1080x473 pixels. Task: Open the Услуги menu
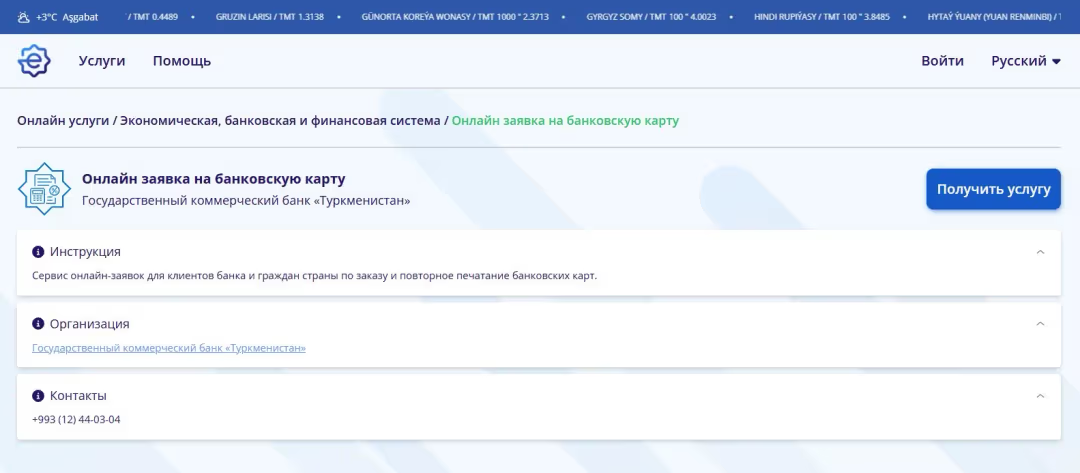(102, 61)
